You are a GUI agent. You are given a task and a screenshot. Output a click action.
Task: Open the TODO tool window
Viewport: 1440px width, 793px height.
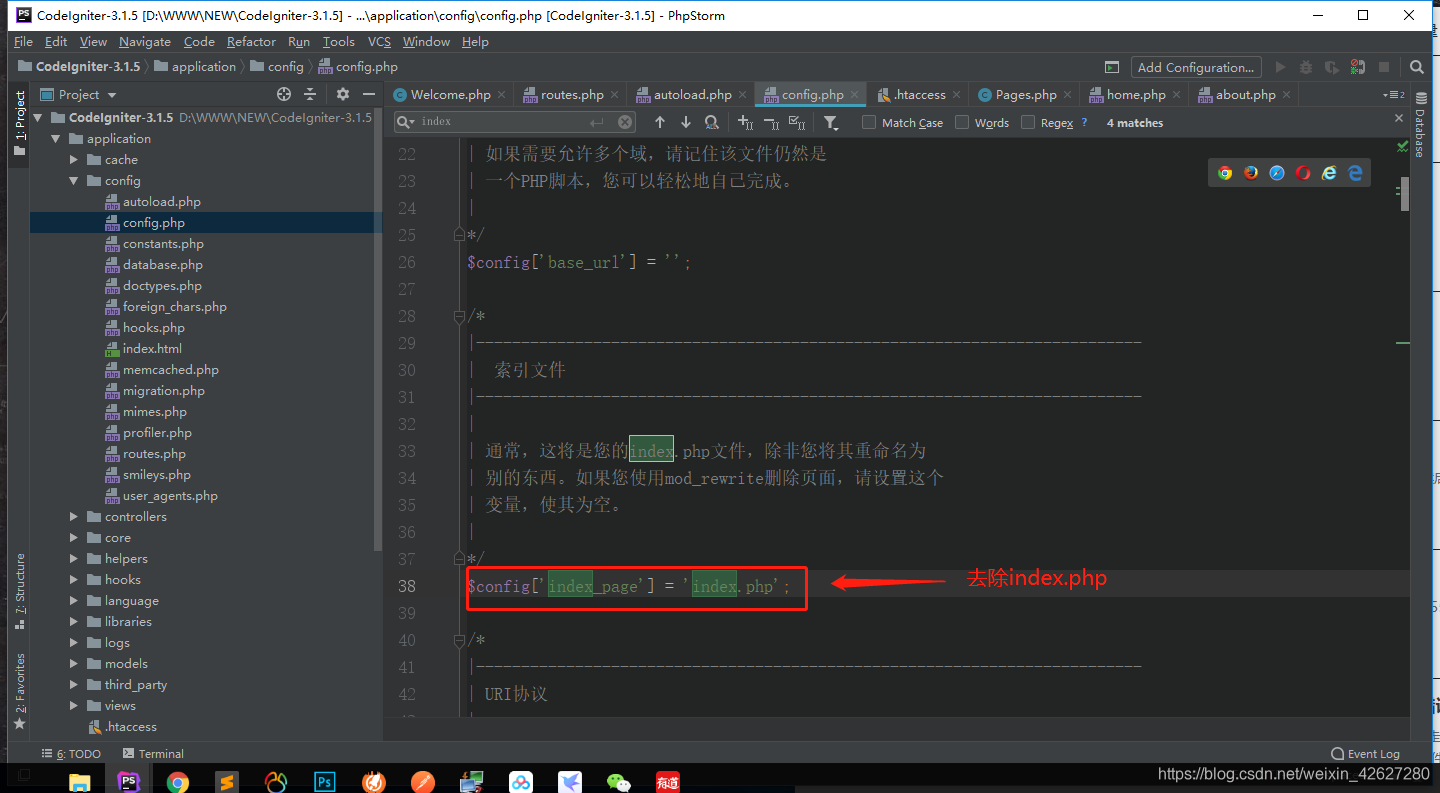pyautogui.click(x=71, y=754)
